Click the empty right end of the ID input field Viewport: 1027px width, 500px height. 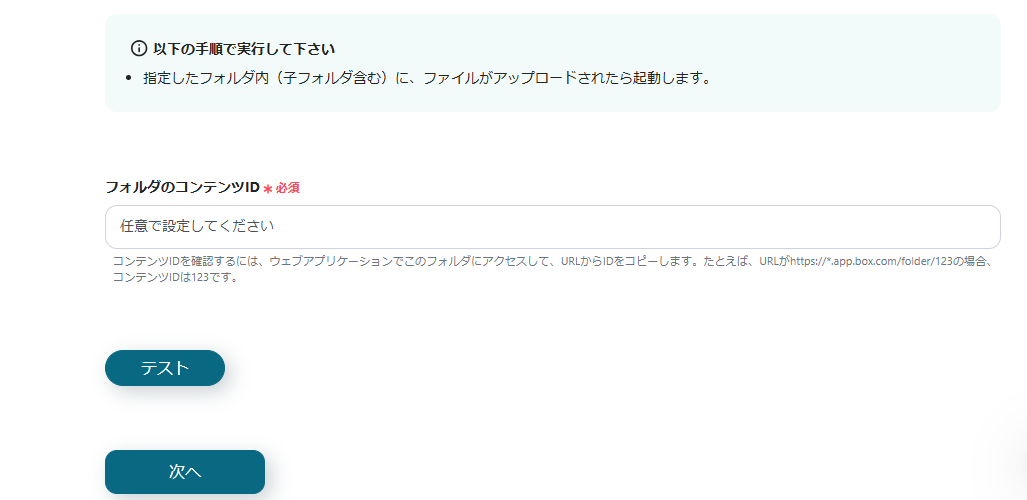click(917, 227)
